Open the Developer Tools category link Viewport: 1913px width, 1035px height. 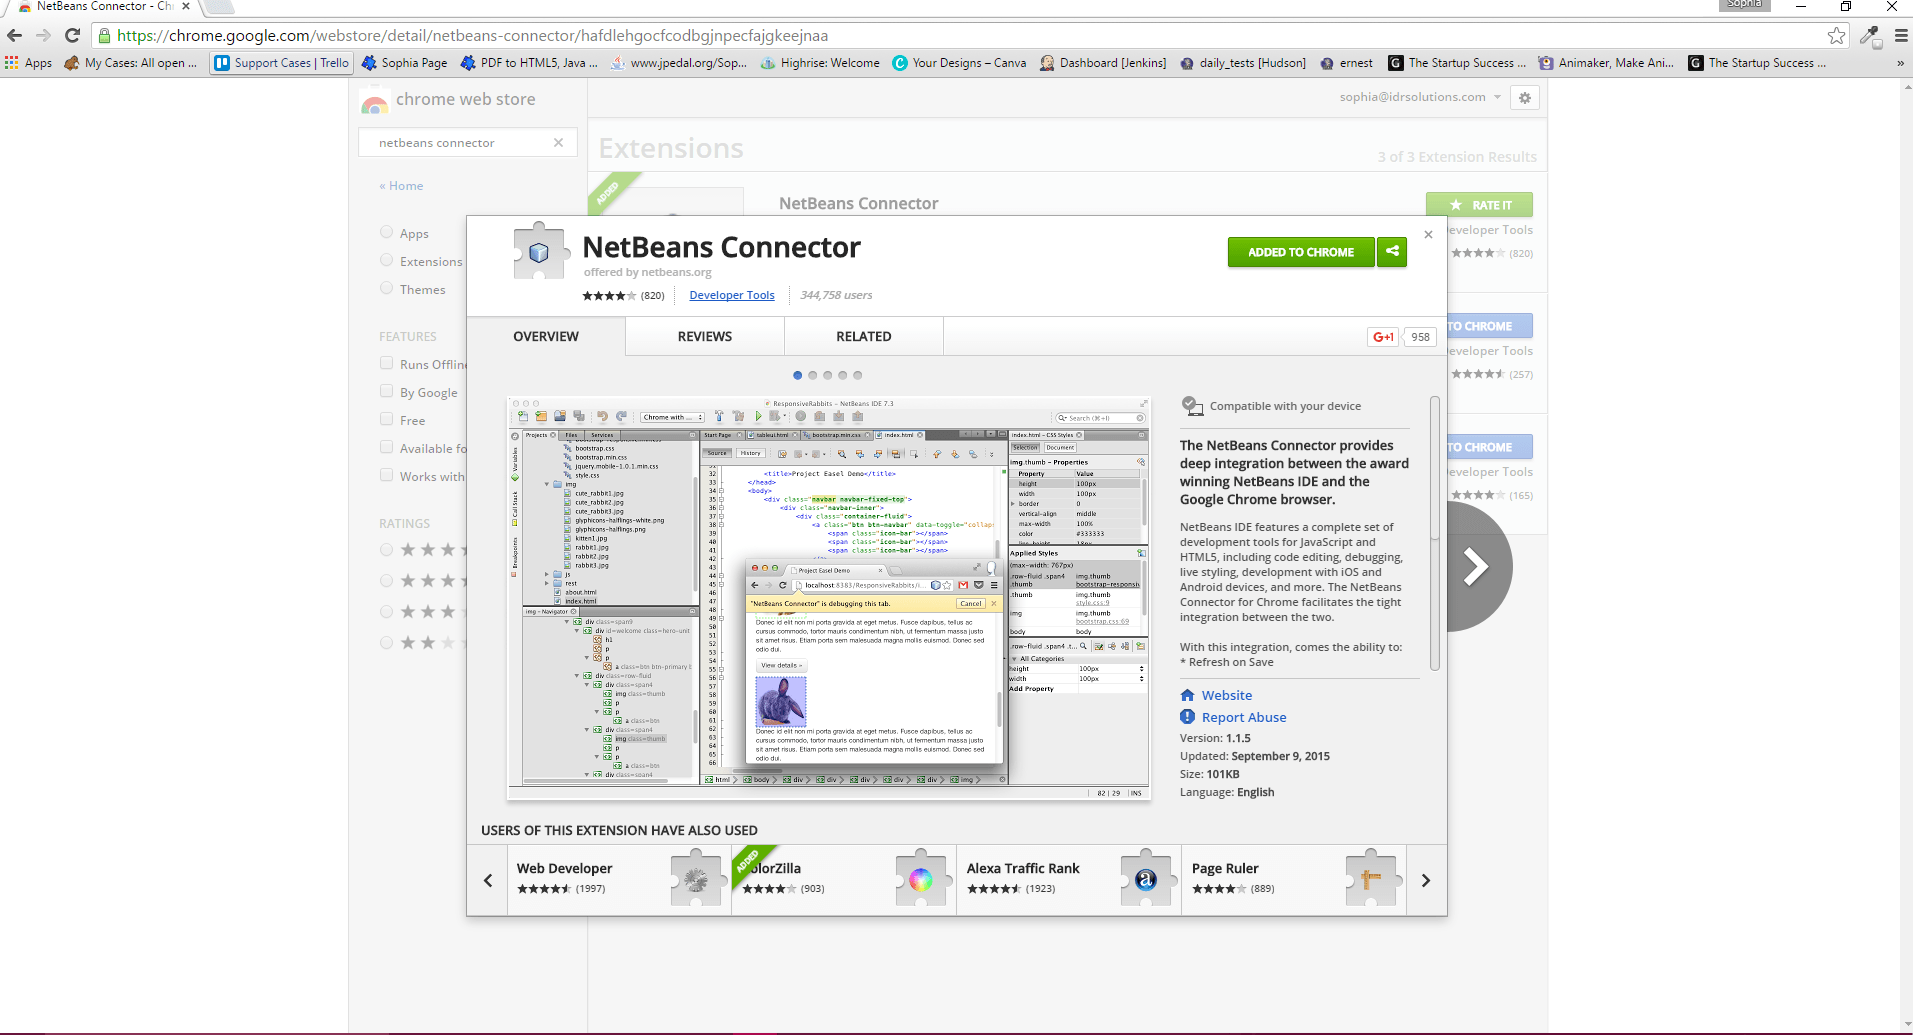[x=731, y=295]
